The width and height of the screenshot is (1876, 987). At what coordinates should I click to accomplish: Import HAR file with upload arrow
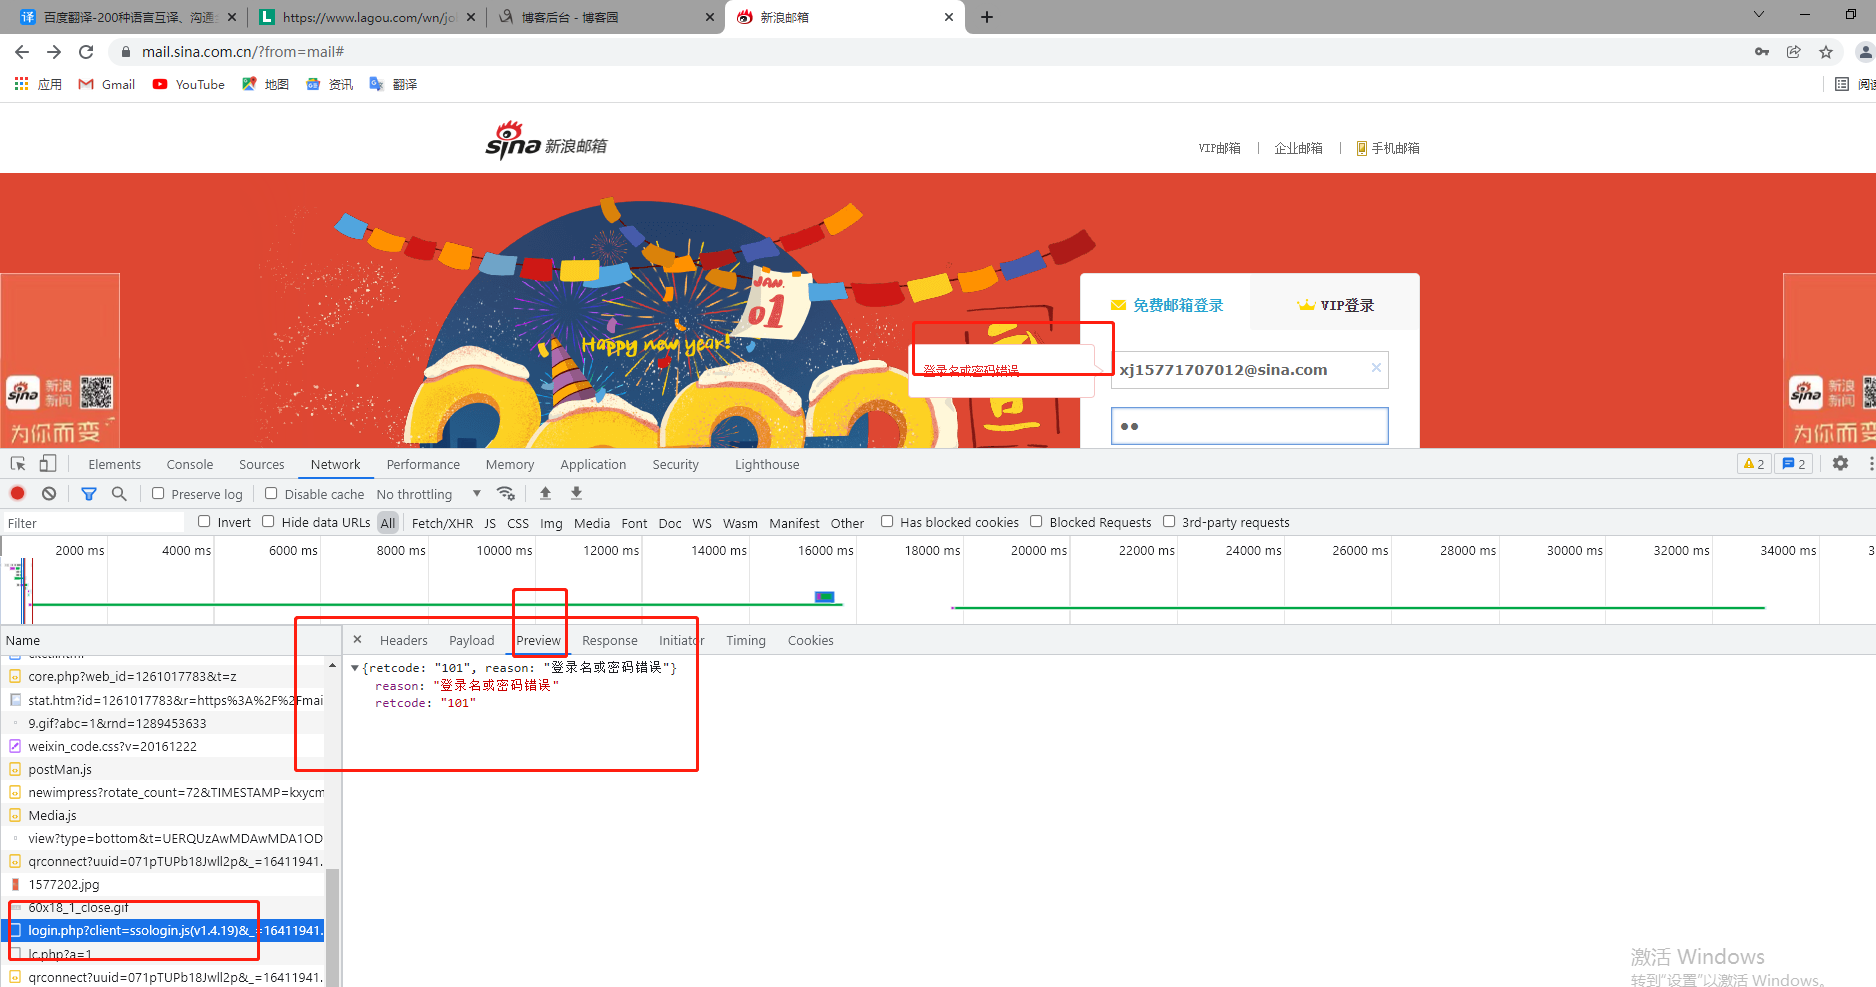[545, 493]
